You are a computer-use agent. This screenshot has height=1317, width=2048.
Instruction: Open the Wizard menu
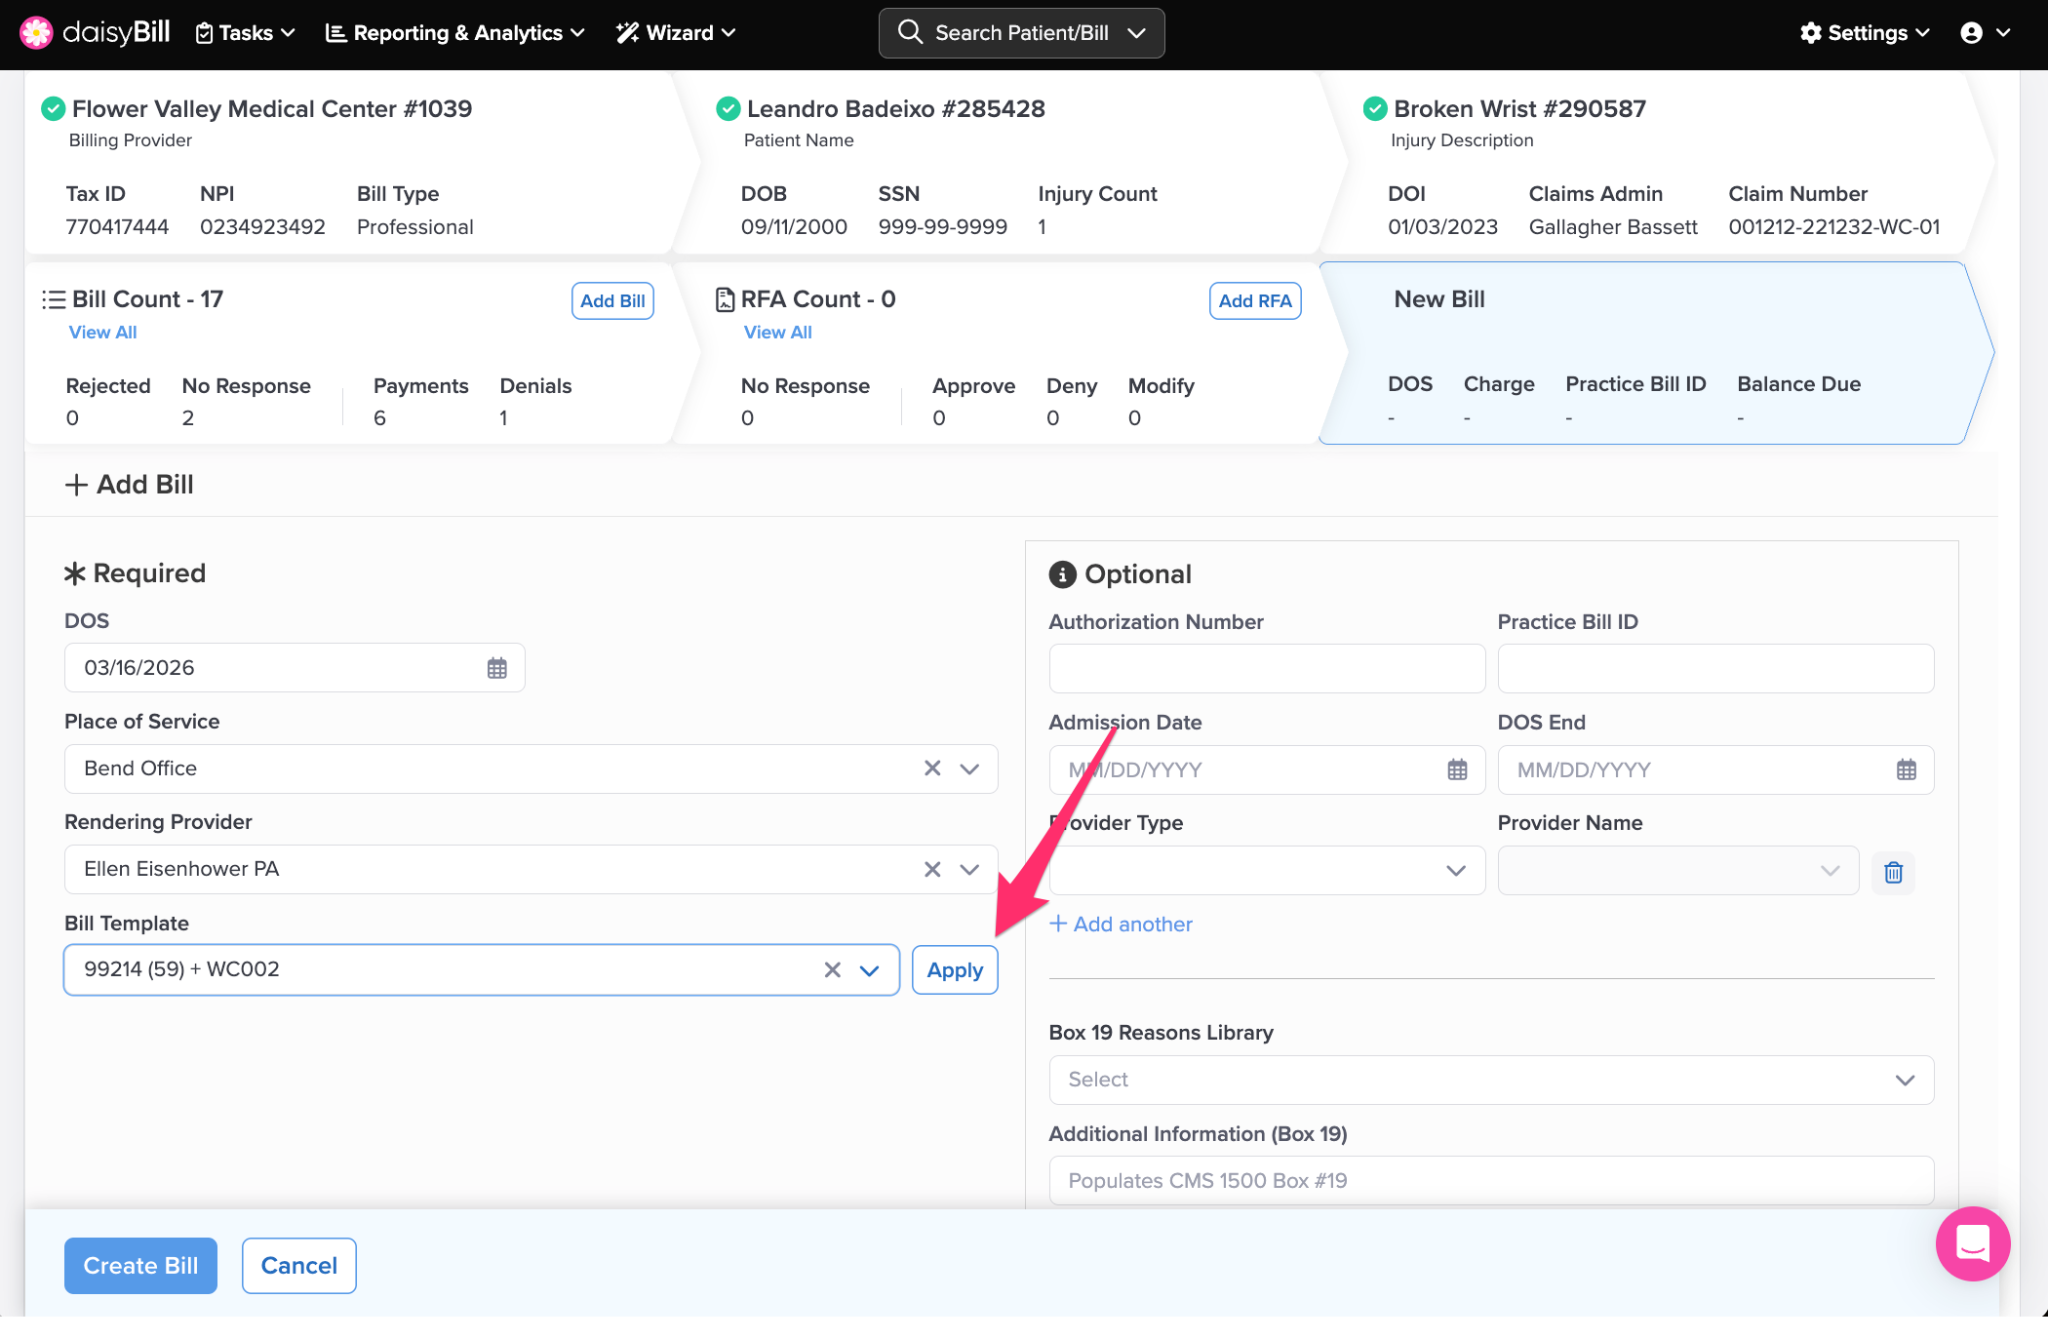[x=676, y=32]
